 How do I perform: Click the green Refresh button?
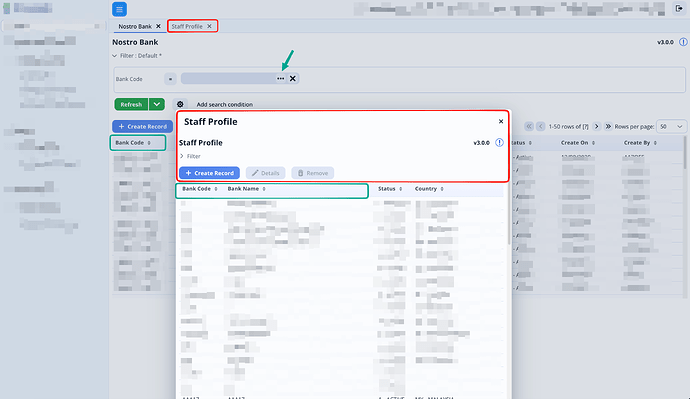pos(131,104)
